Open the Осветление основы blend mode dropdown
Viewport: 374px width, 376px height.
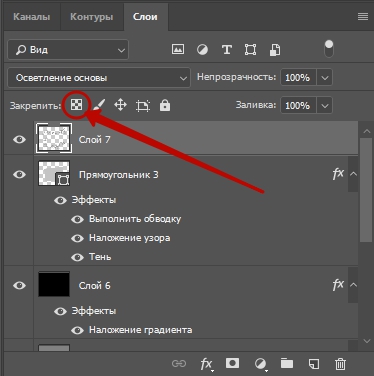click(99, 78)
